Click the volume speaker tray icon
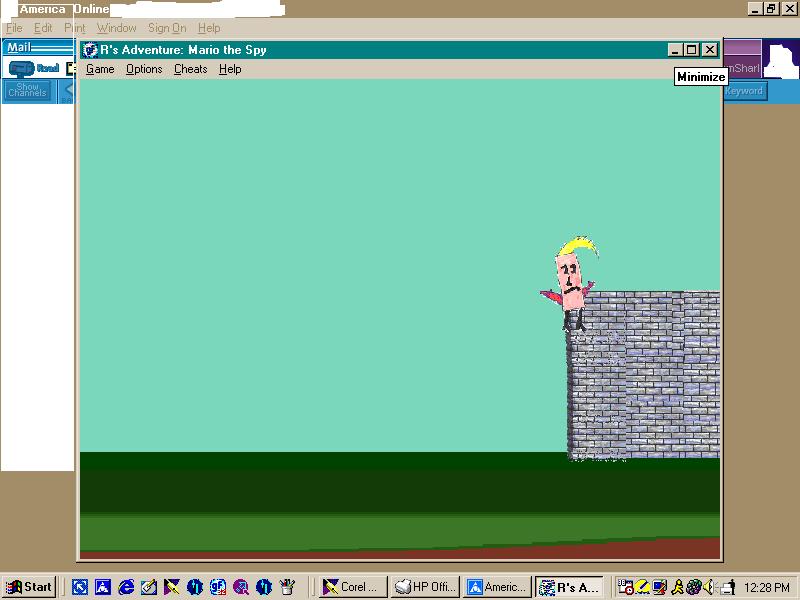The height and width of the screenshot is (600, 800). pyautogui.click(x=708, y=587)
